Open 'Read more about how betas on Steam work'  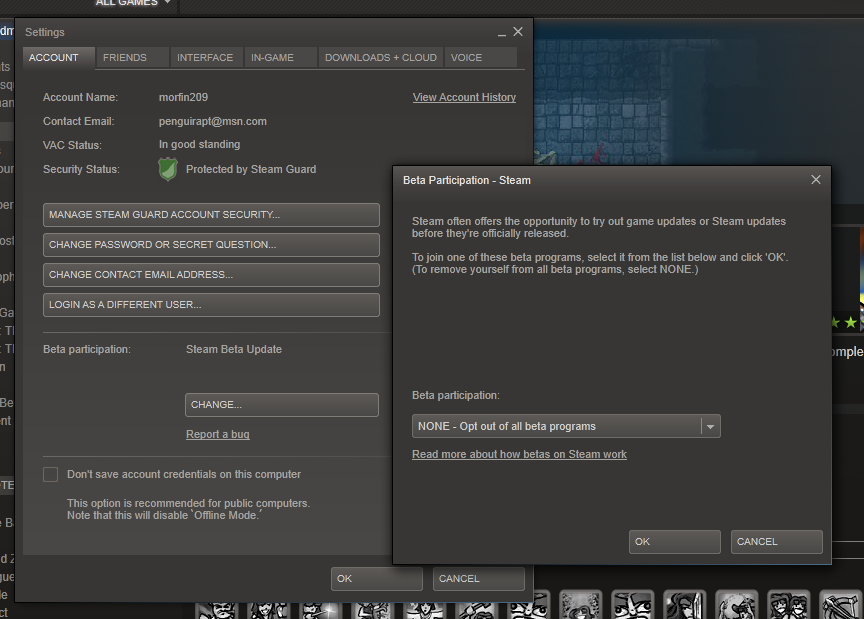point(519,454)
